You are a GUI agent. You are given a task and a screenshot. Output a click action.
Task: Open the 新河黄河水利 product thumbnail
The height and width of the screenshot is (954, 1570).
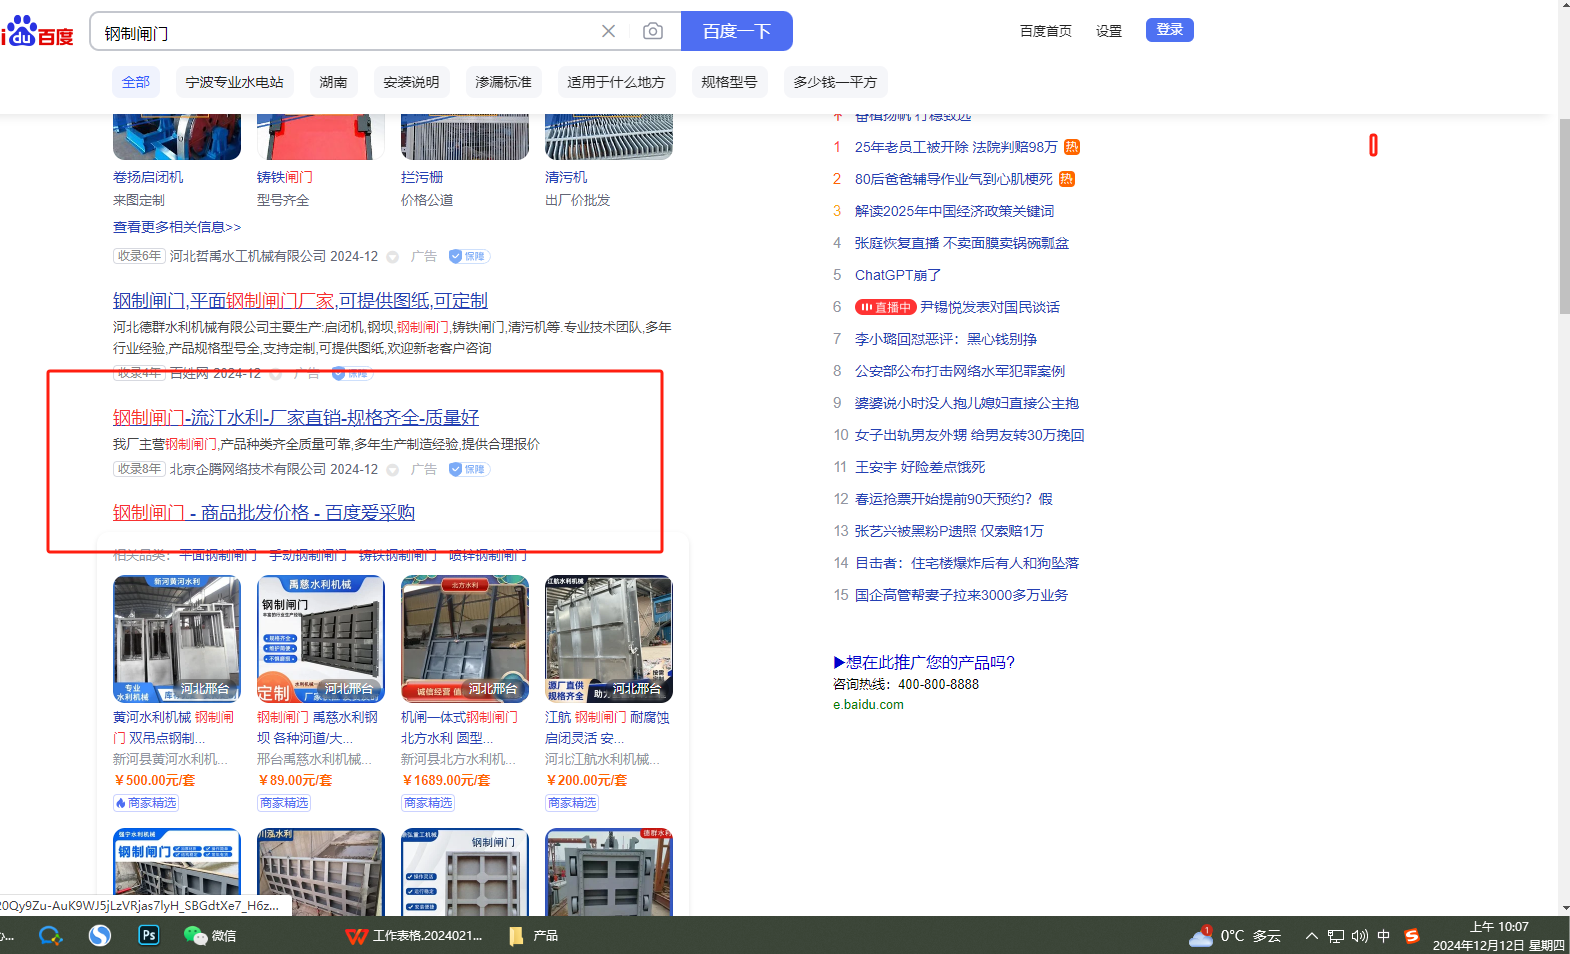coord(177,639)
